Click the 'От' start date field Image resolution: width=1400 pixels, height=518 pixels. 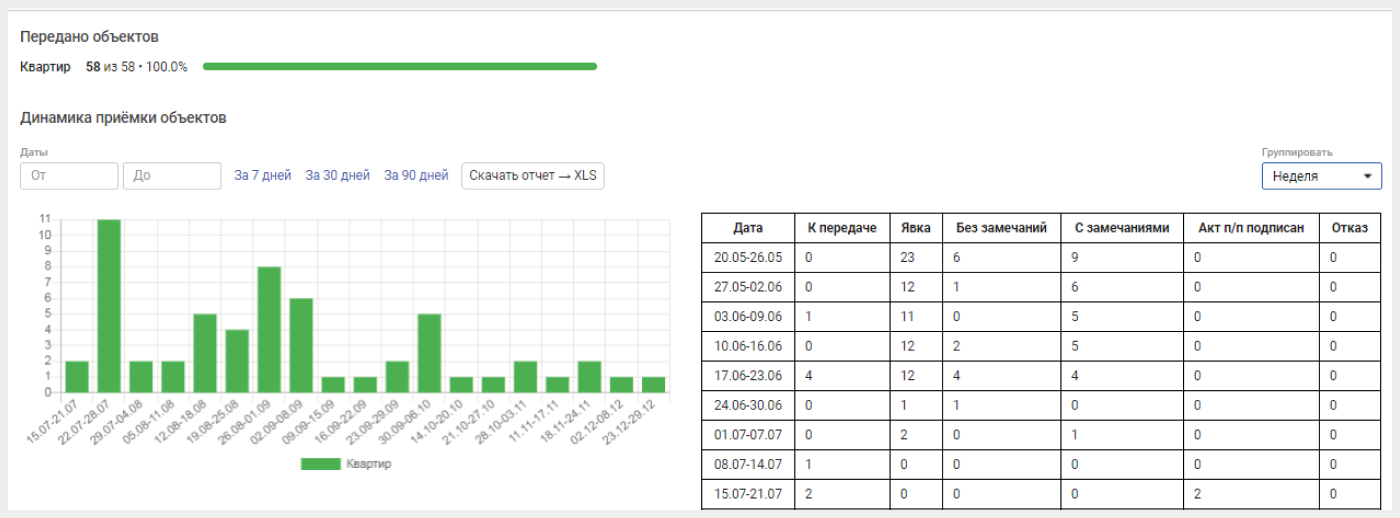(69, 176)
